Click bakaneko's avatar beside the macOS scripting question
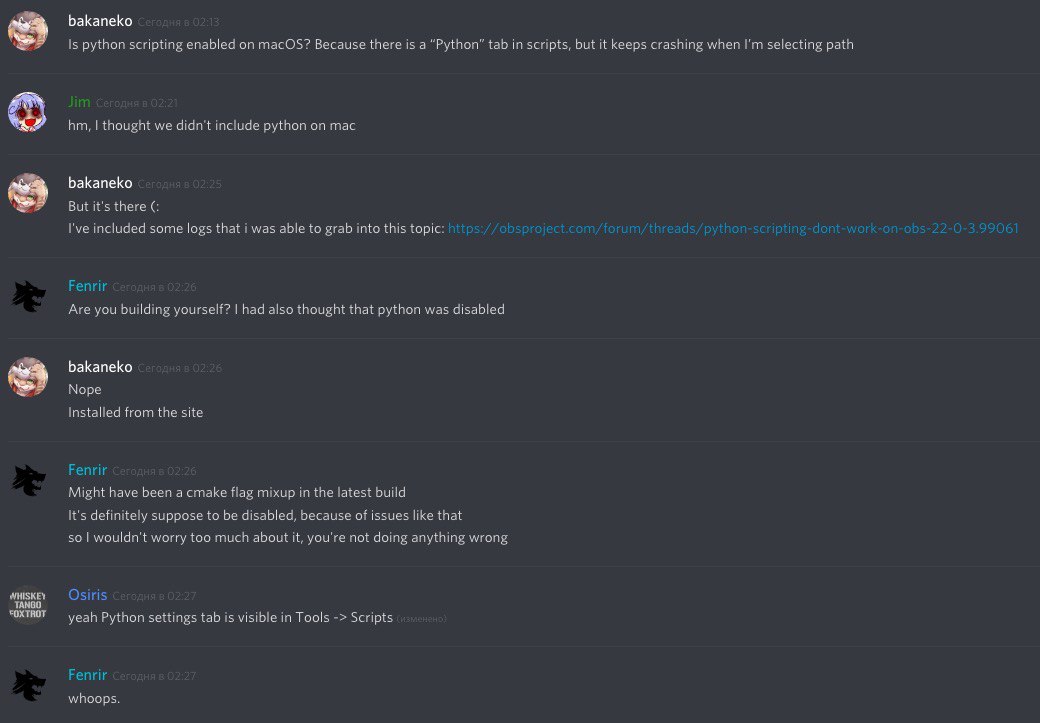This screenshot has height=723, width=1040. click(x=28, y=32)
